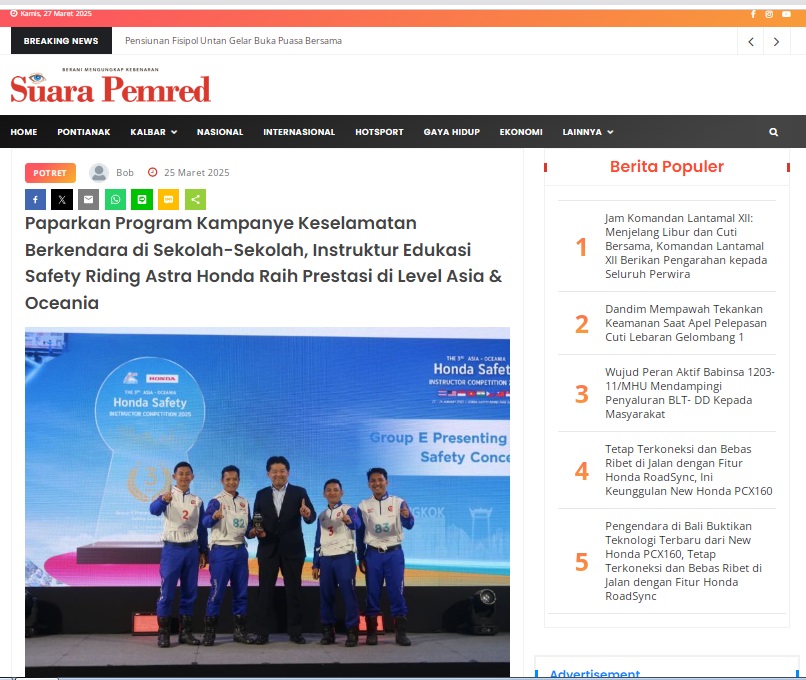Open popular article 'Wujud Peran Aktif Babinsa'

[690, 393]
